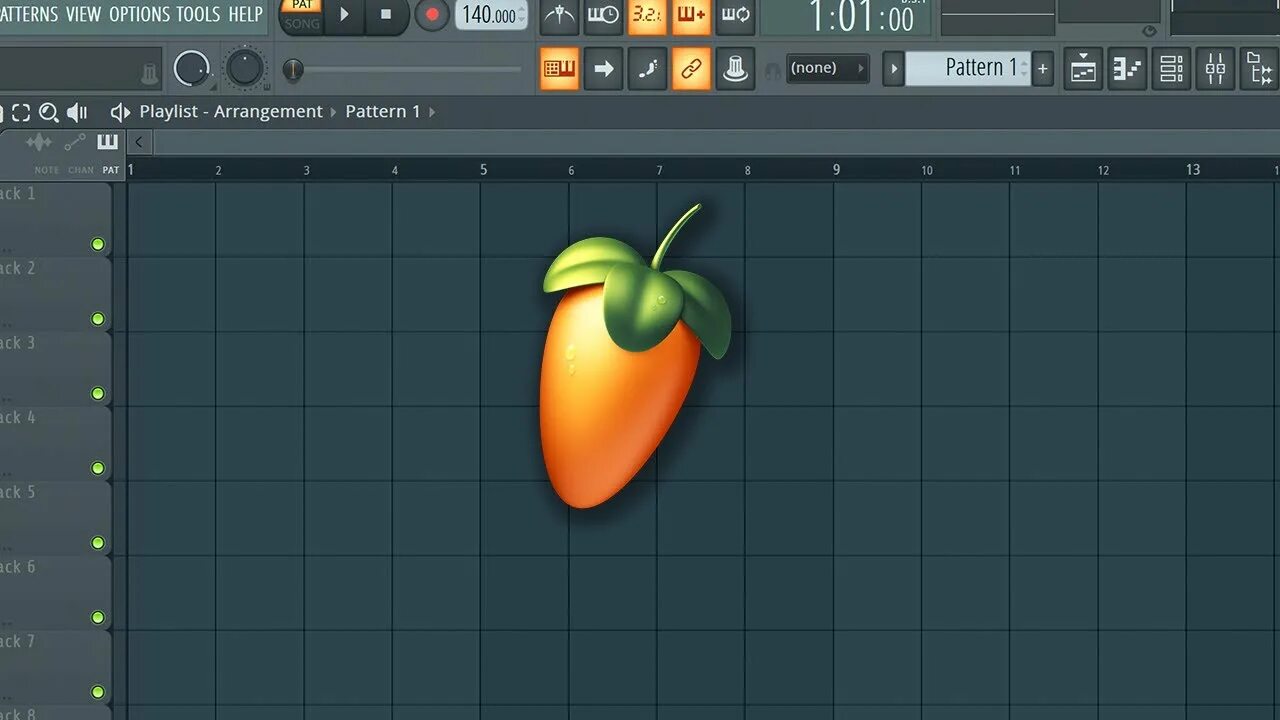Click the stop button

click(387, 15)
